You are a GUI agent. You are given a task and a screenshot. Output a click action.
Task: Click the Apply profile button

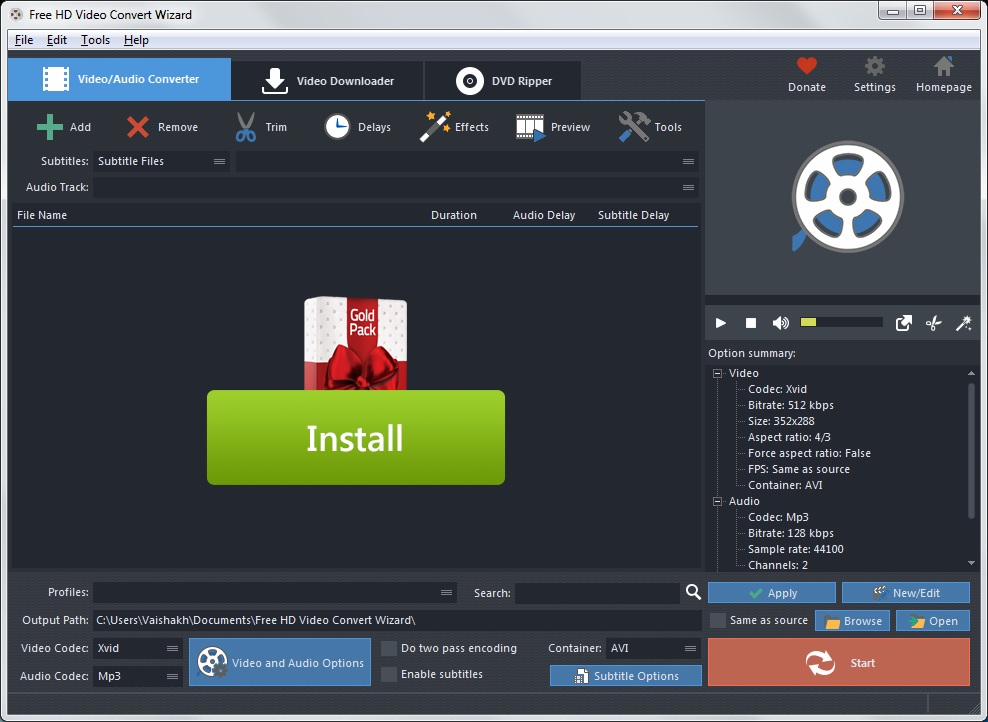pyautogui.click(x=772, y=593)
